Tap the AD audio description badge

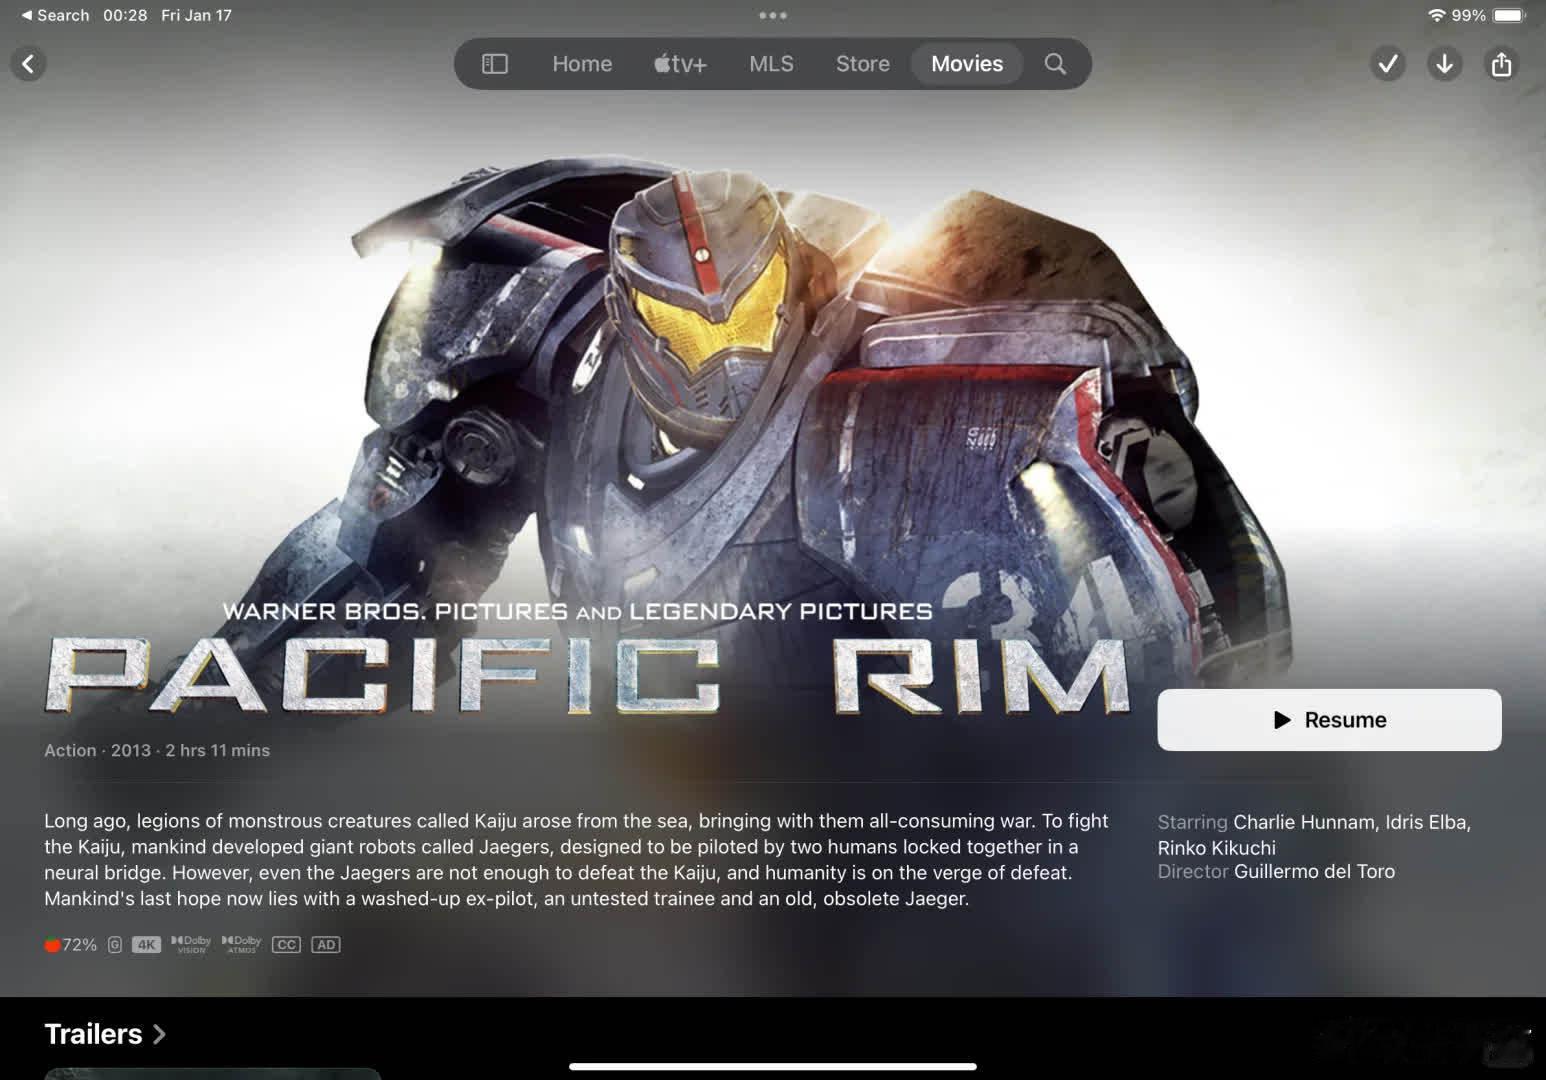pyautogui.click(x=326, y=945)
